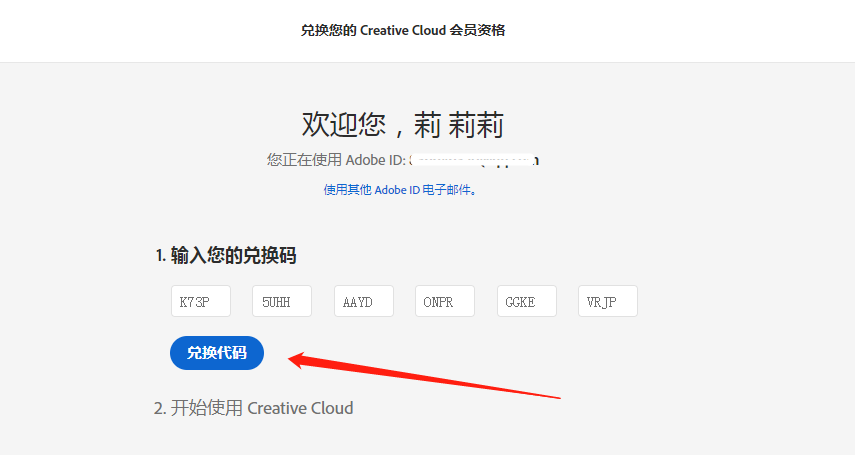Open 使用其他 Adobe ID 电子邮件 link
Viewport: 855px width, 455px height.
(x=399, y=190)
